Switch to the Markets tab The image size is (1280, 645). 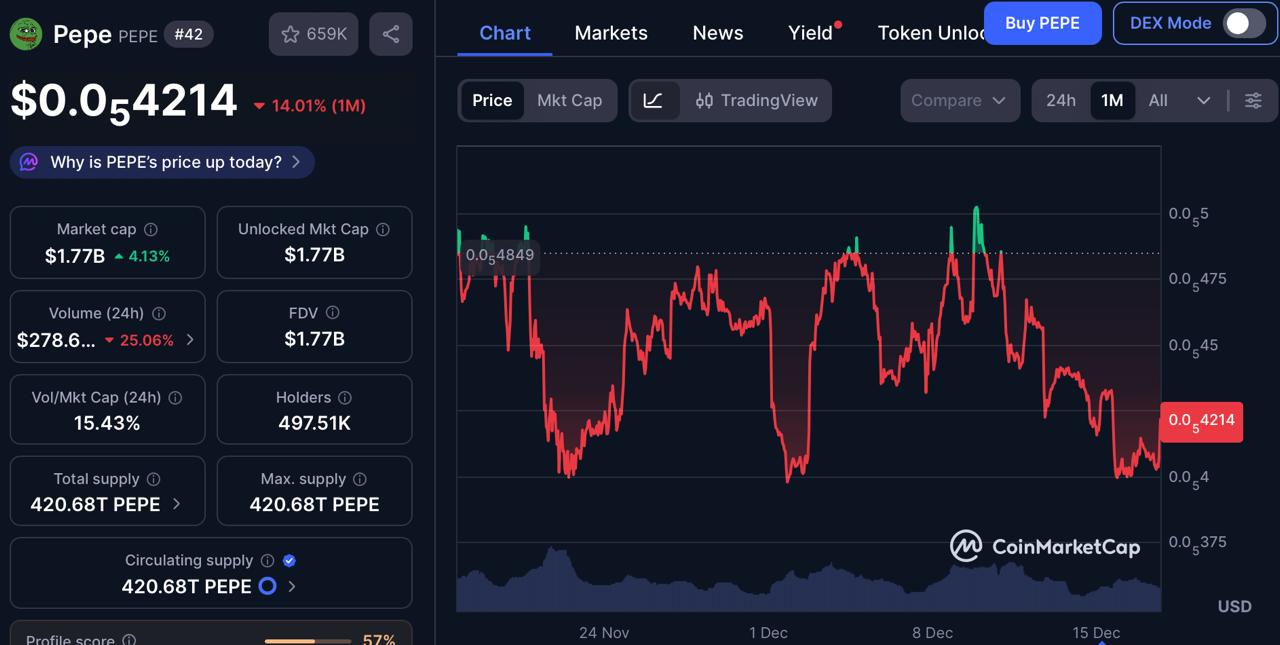[610, 33]
